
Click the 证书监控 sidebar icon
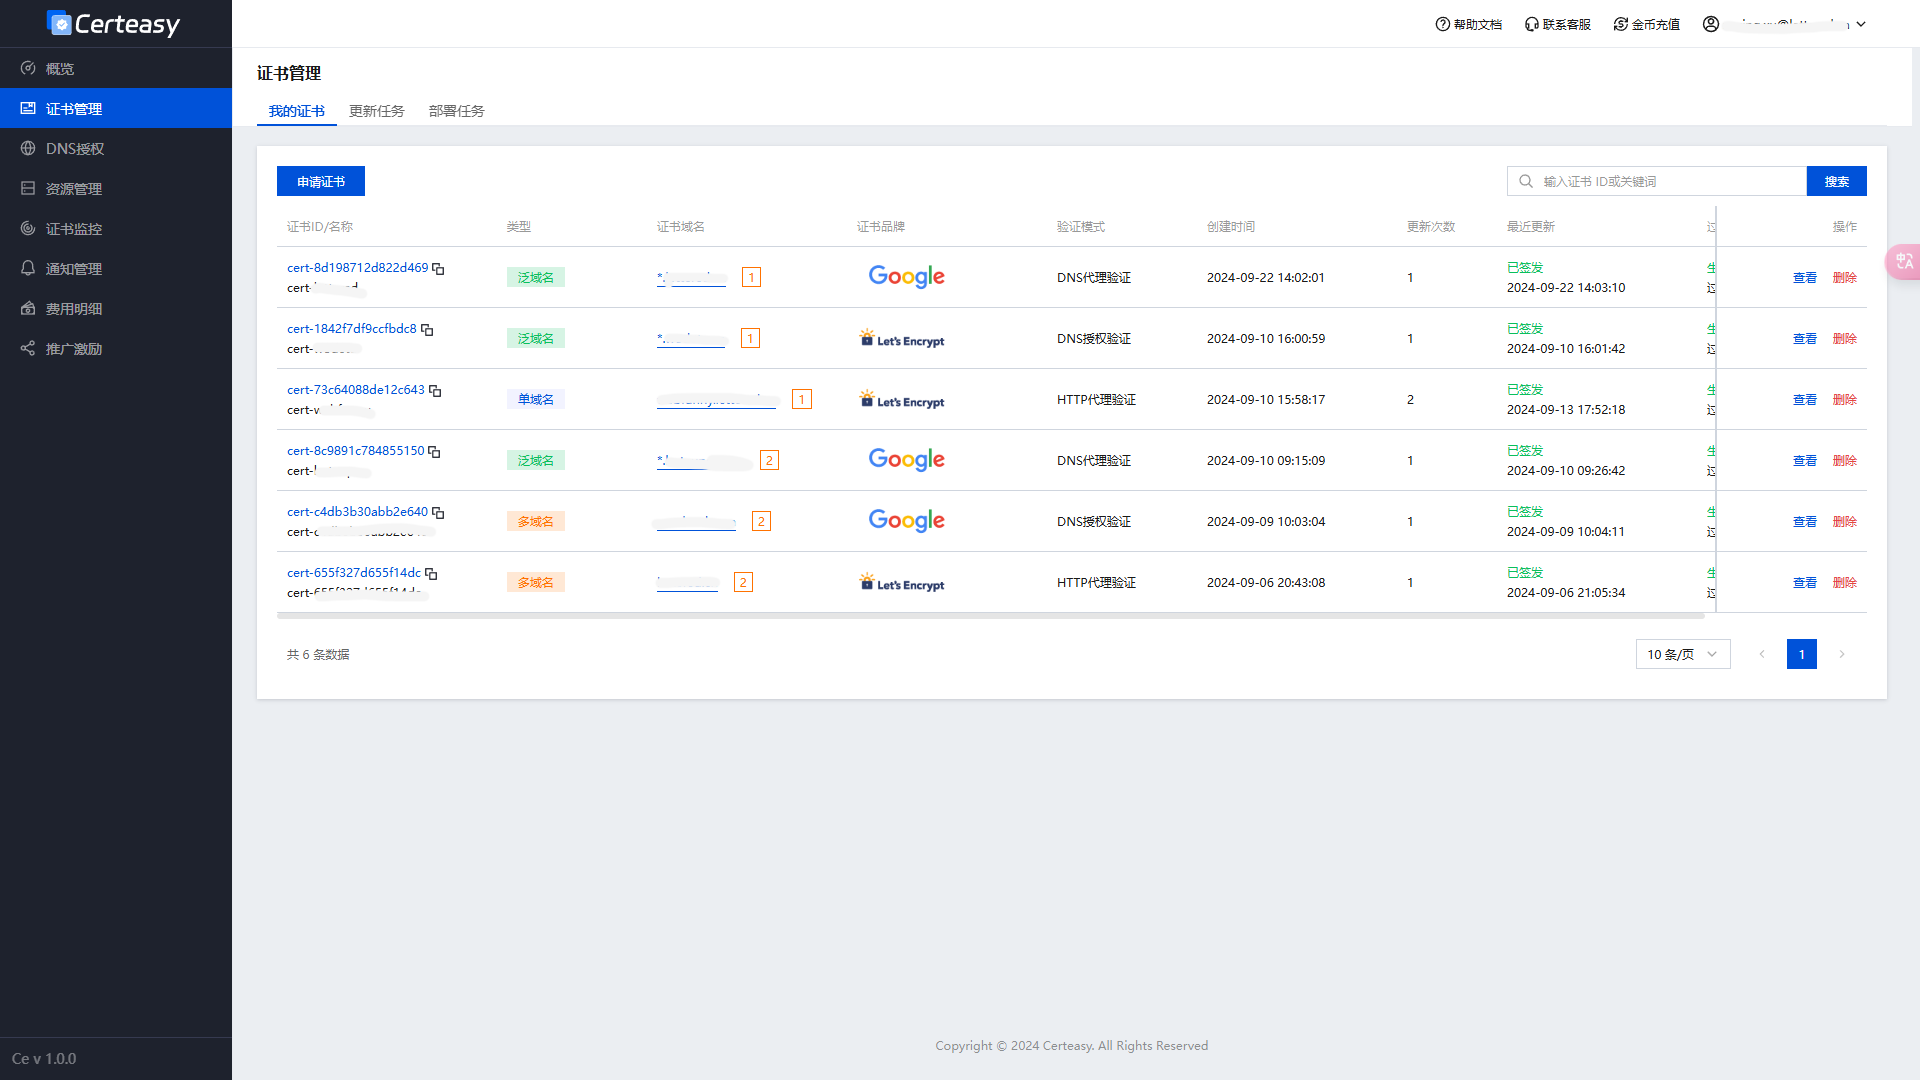(x=28, y=229)
